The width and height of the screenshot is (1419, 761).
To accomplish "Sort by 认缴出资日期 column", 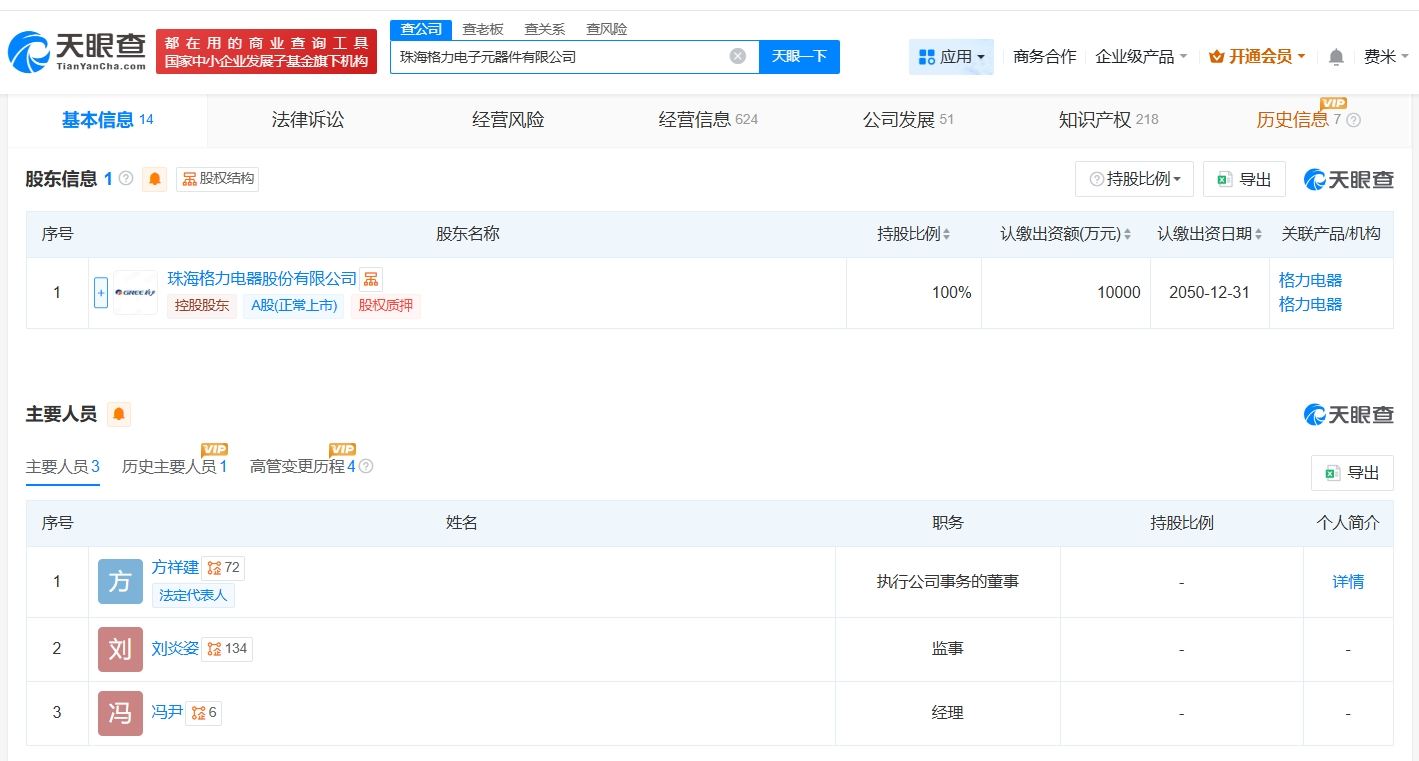I will click(x=1210, y=234).
